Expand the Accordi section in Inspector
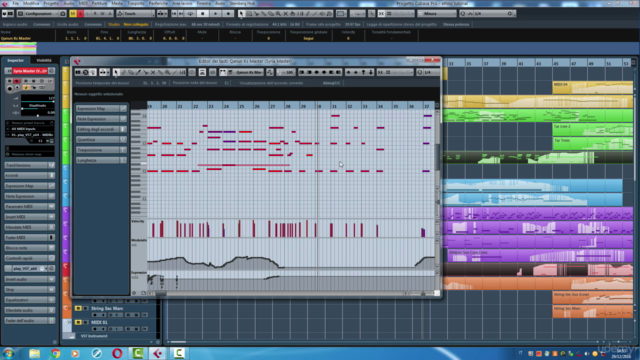The image size is (640, 360). (x=29, y=176)
